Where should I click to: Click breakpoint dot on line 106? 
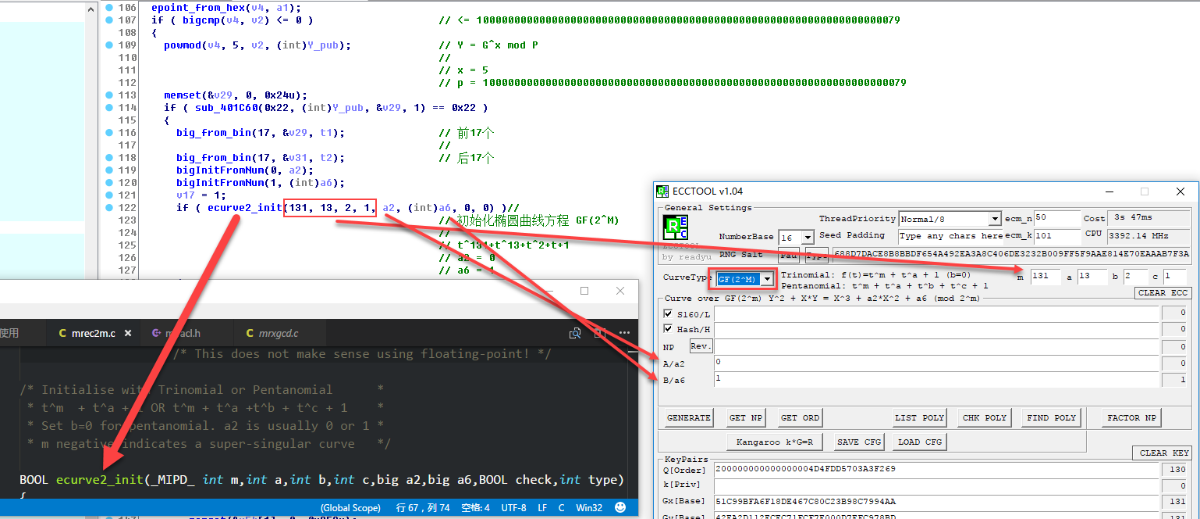pyautogui.click(x=109, y=7)
